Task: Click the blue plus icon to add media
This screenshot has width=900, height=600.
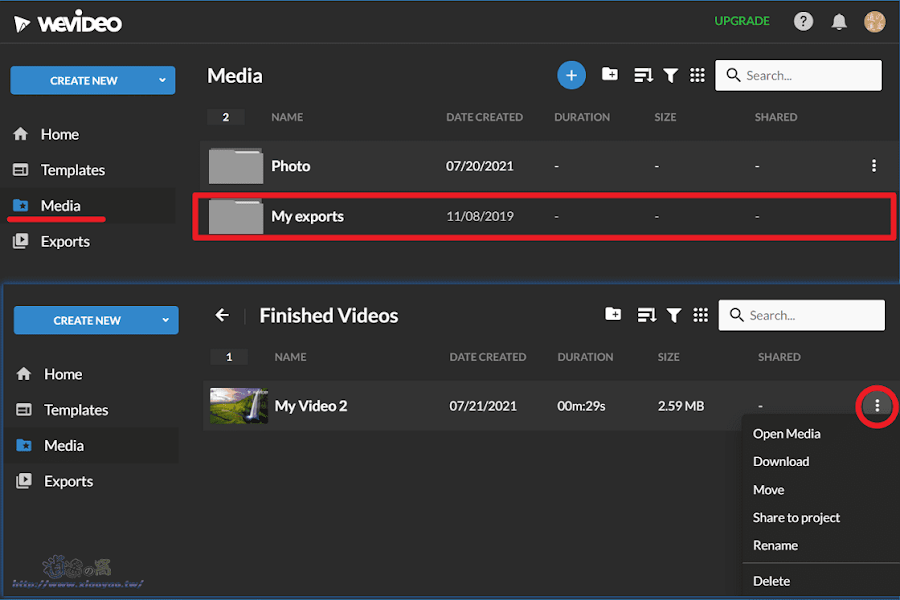Action: tap(571, 75)
